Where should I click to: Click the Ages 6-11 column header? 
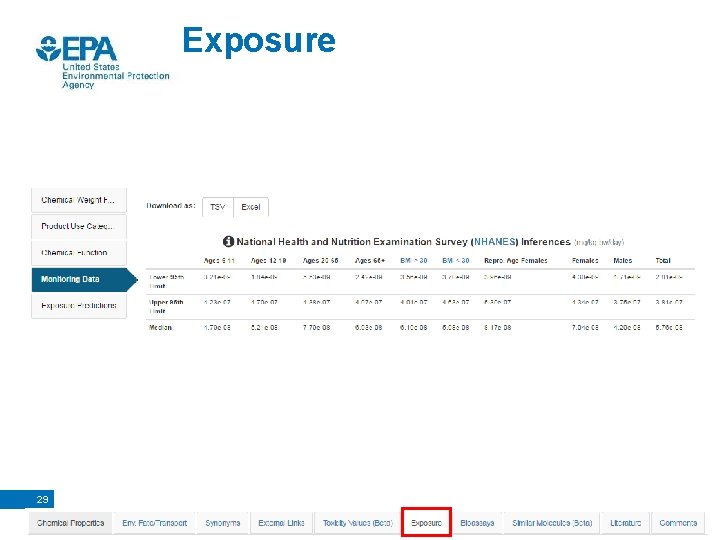coord(219,260)
